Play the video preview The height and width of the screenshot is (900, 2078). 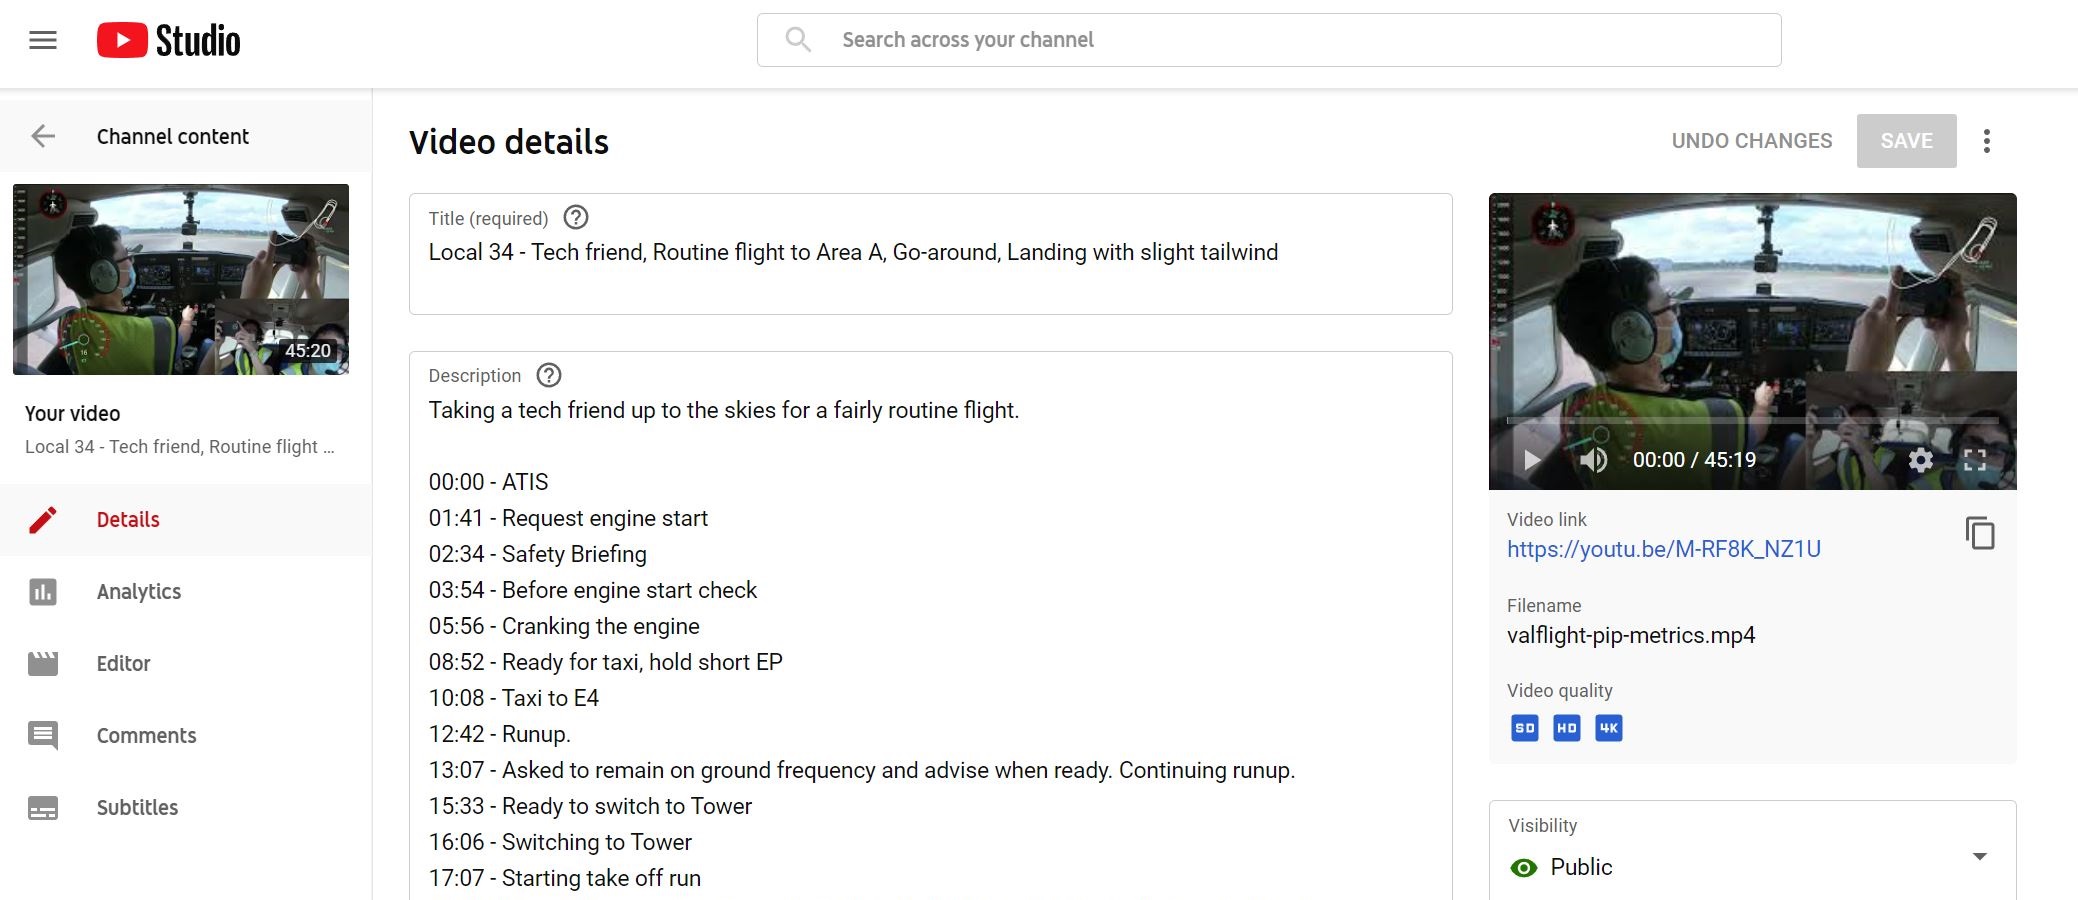1532,460
